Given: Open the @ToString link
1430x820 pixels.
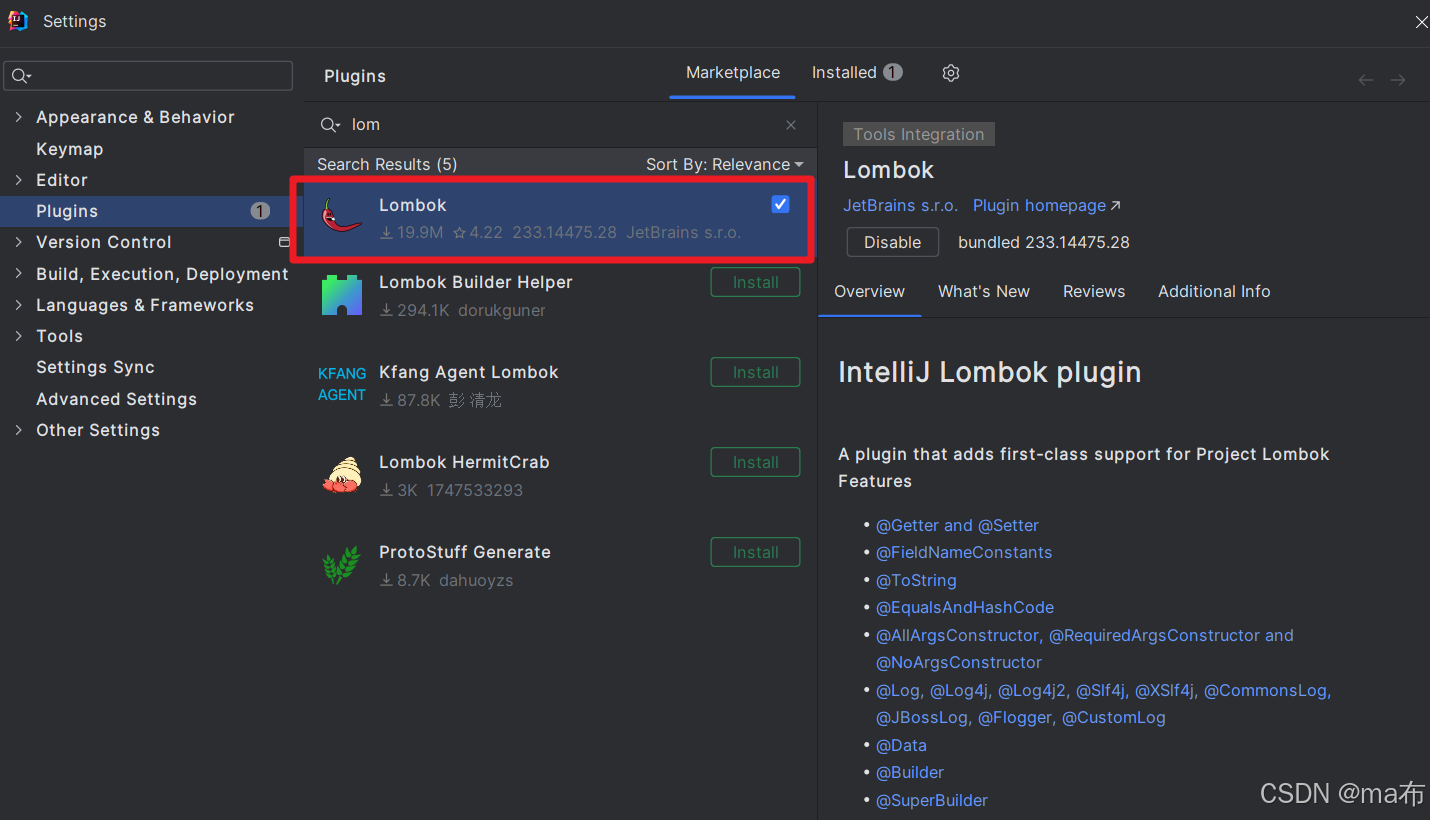Looking at the screenshot, I should (916, 580).
